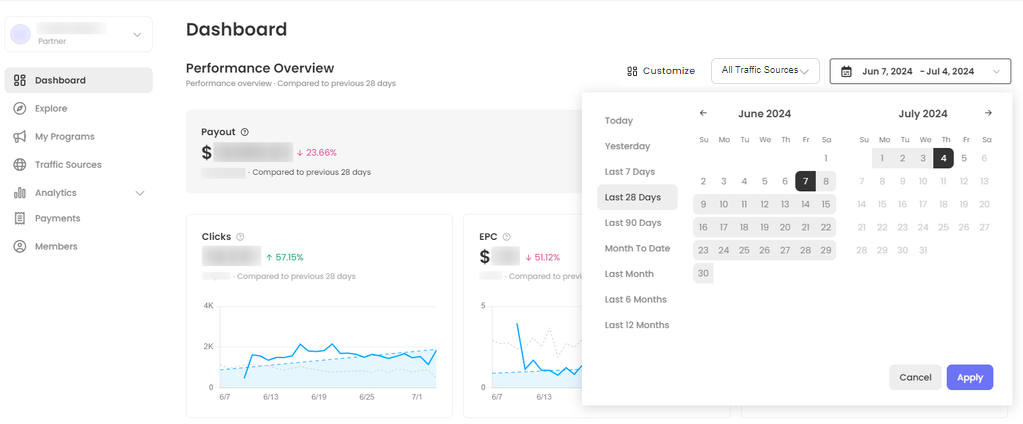Click the Dashboard grid icon in sidebar
1023x424 pixels.
click(x=20, y=80)
